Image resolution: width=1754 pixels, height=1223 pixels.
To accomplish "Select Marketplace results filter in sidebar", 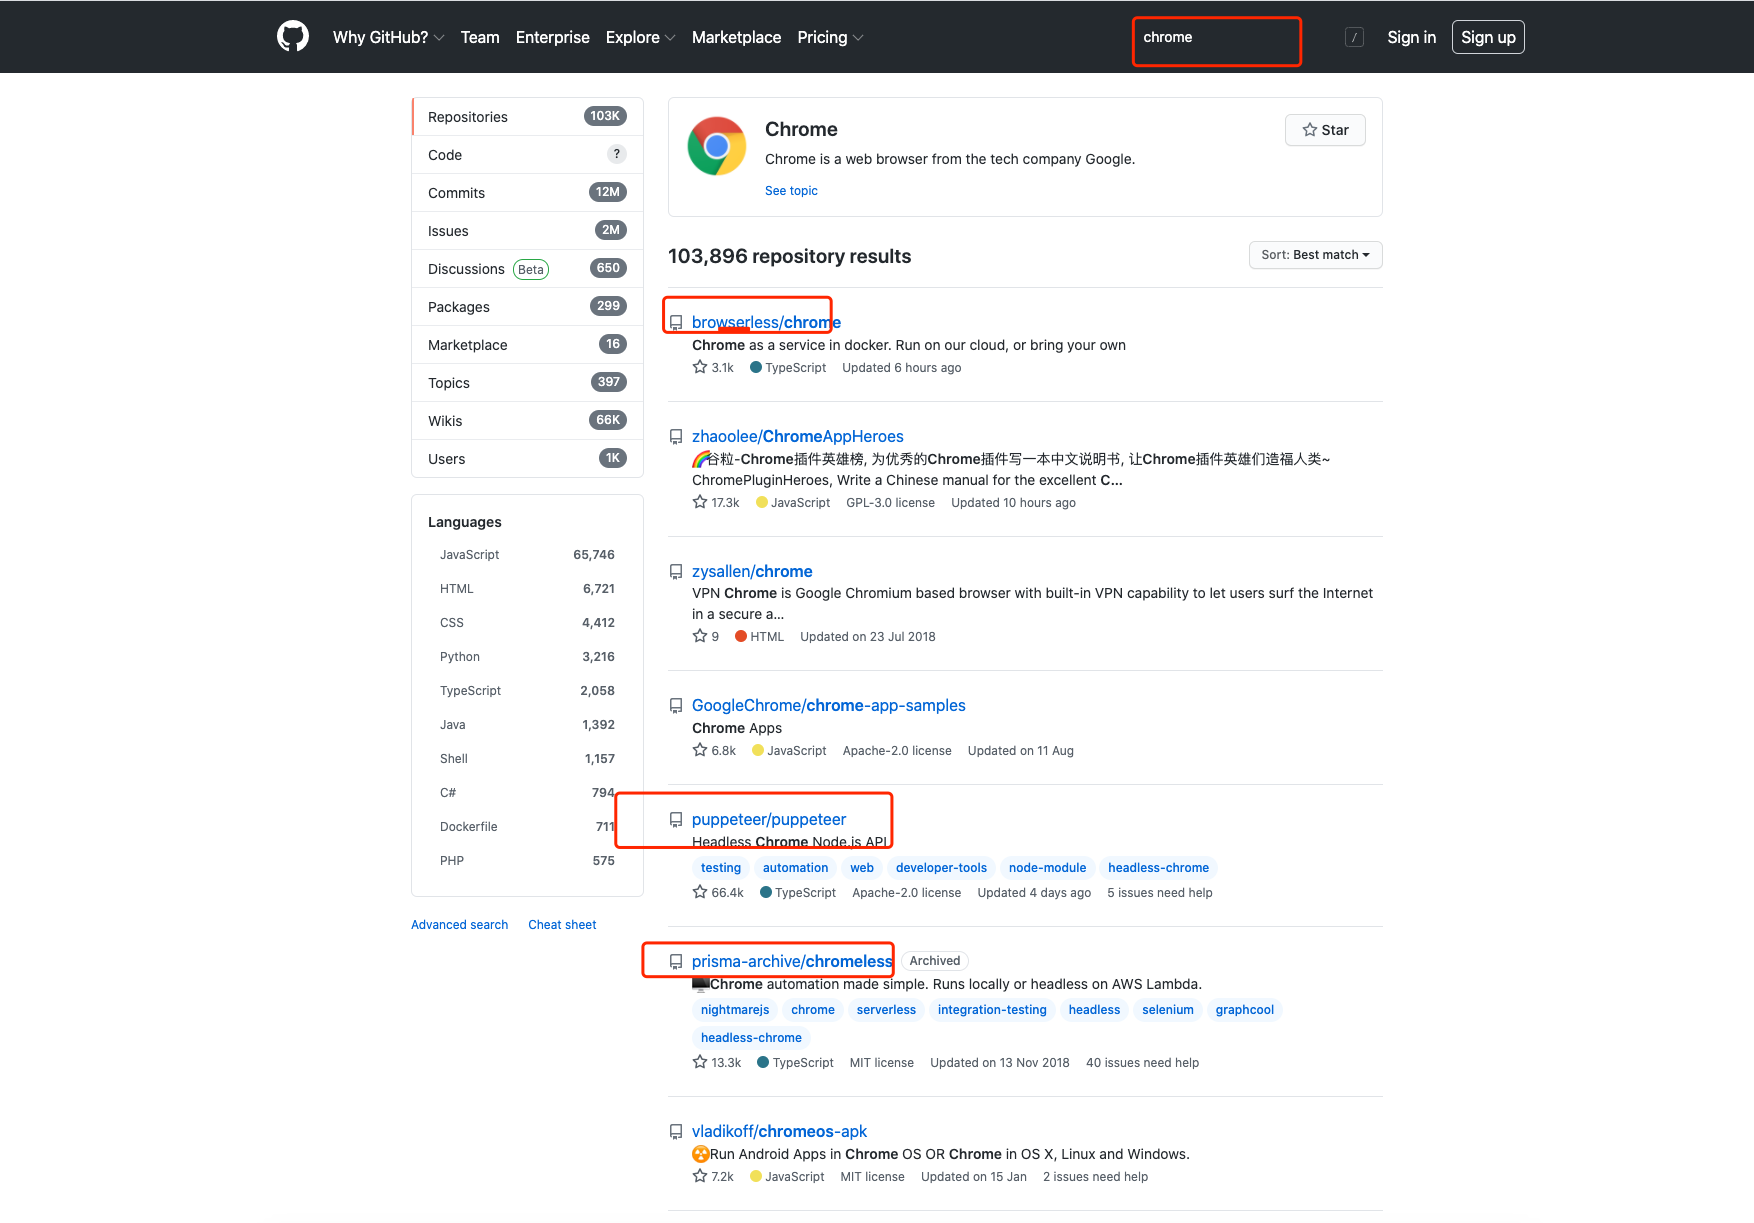I will [527, 345].
